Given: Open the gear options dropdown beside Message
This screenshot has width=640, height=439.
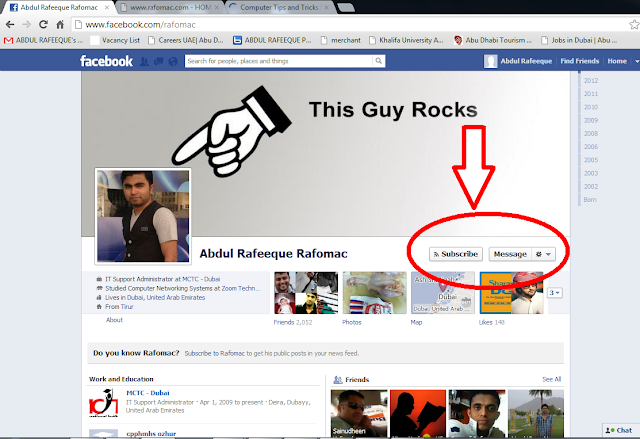Looking at the screenshot, I should [x=543, y=254].
